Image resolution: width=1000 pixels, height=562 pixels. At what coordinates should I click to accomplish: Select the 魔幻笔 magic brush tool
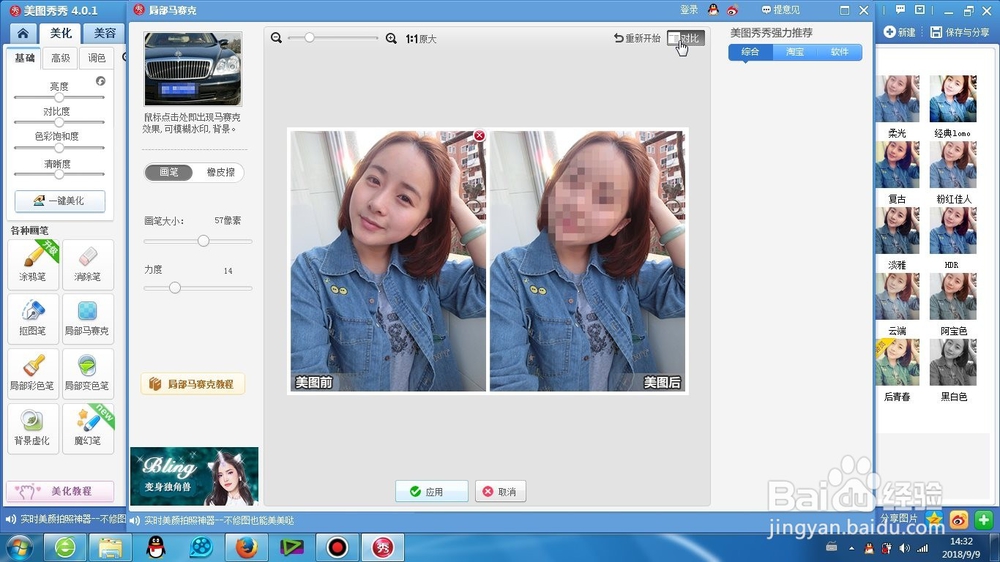pos(88,429)
